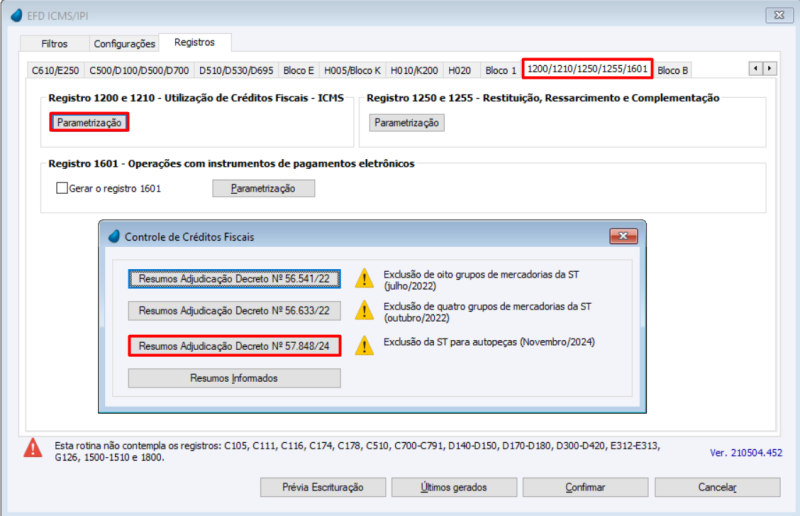
Task: Click the red alert icon near registros notice
Action: tap(33, 448)
